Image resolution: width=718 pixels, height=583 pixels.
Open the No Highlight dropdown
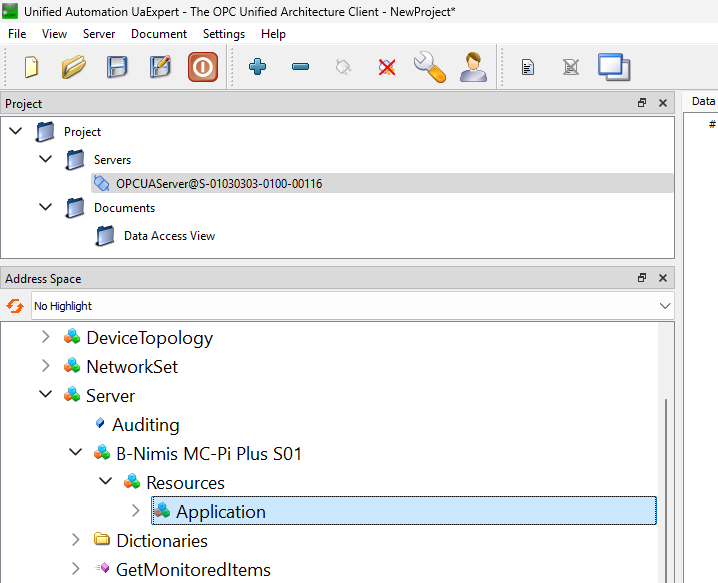tap(665, 305)
